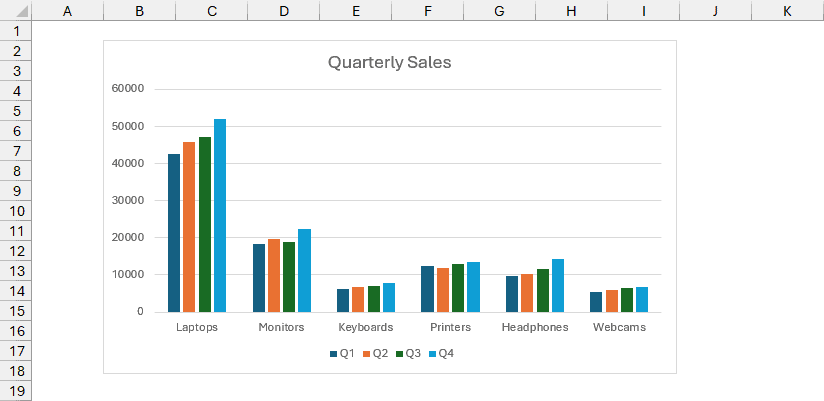Viewport: 824px width, 401px height.
Task: Click column header H
Action: 571,11
